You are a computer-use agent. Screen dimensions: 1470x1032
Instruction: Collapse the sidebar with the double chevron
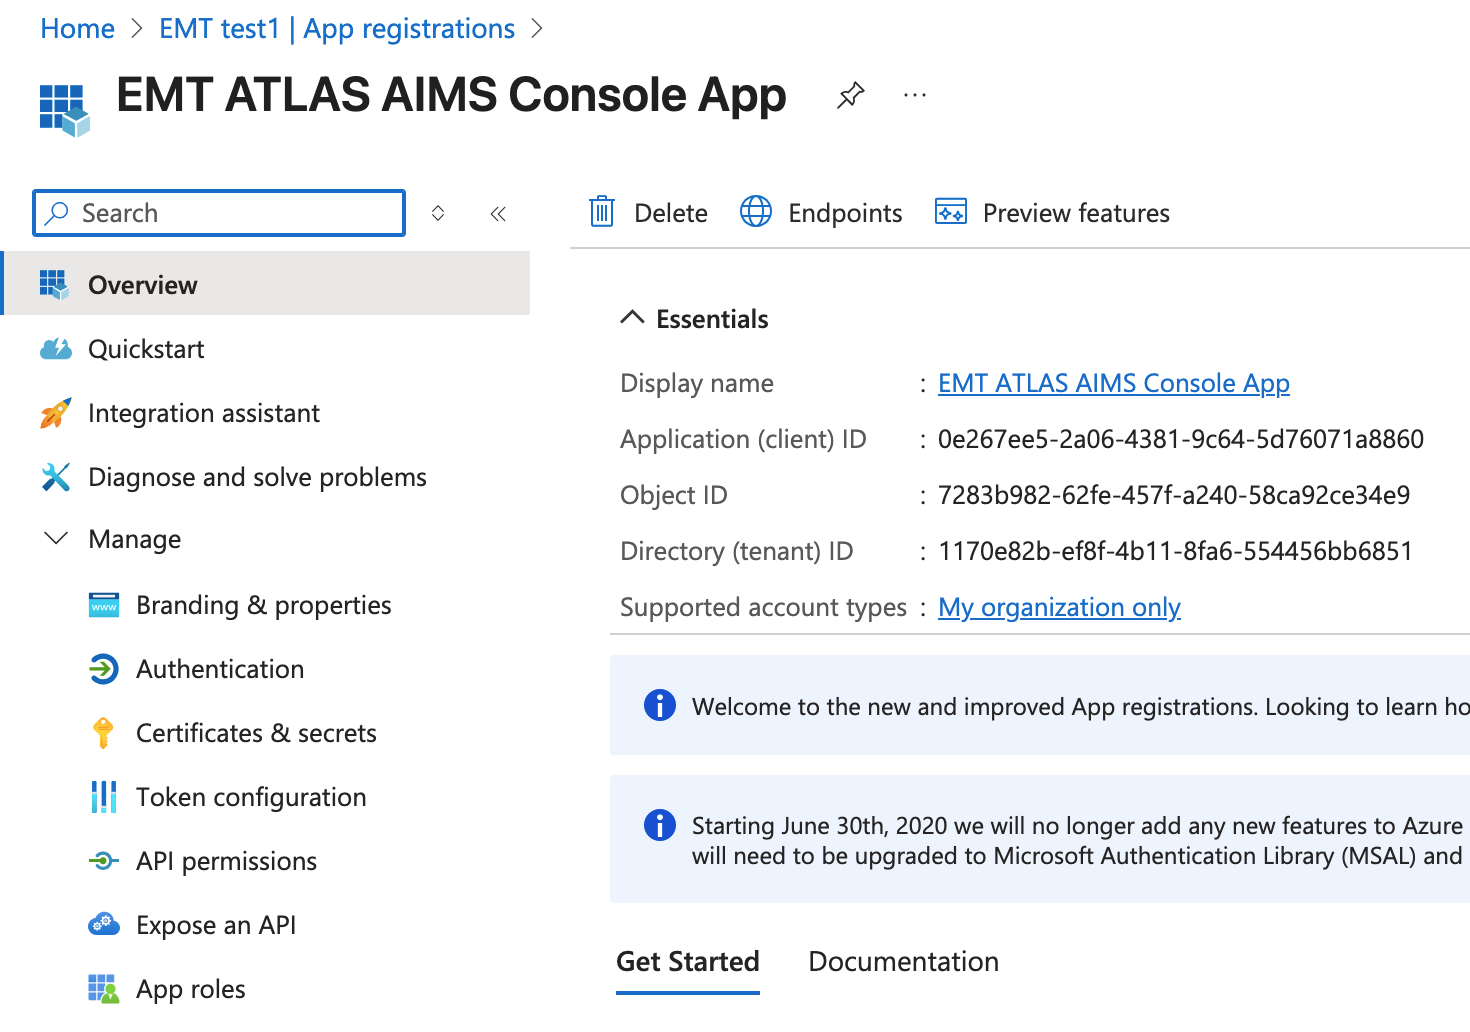pyautogui.click(x=498, y=213)
